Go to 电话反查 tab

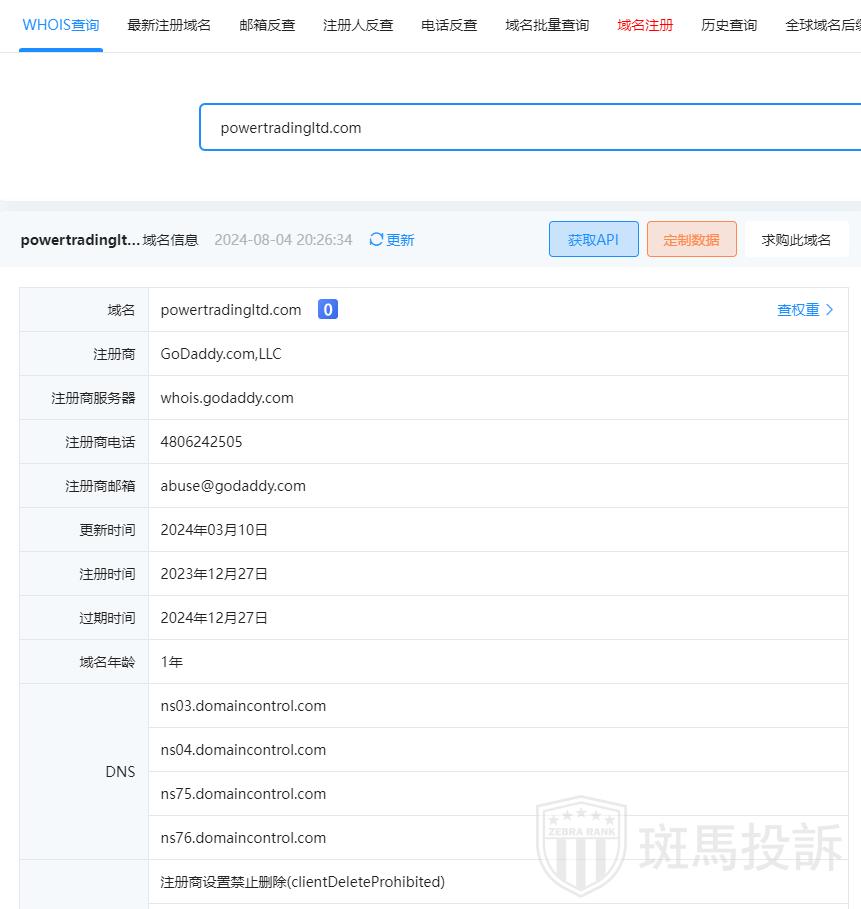449,25
